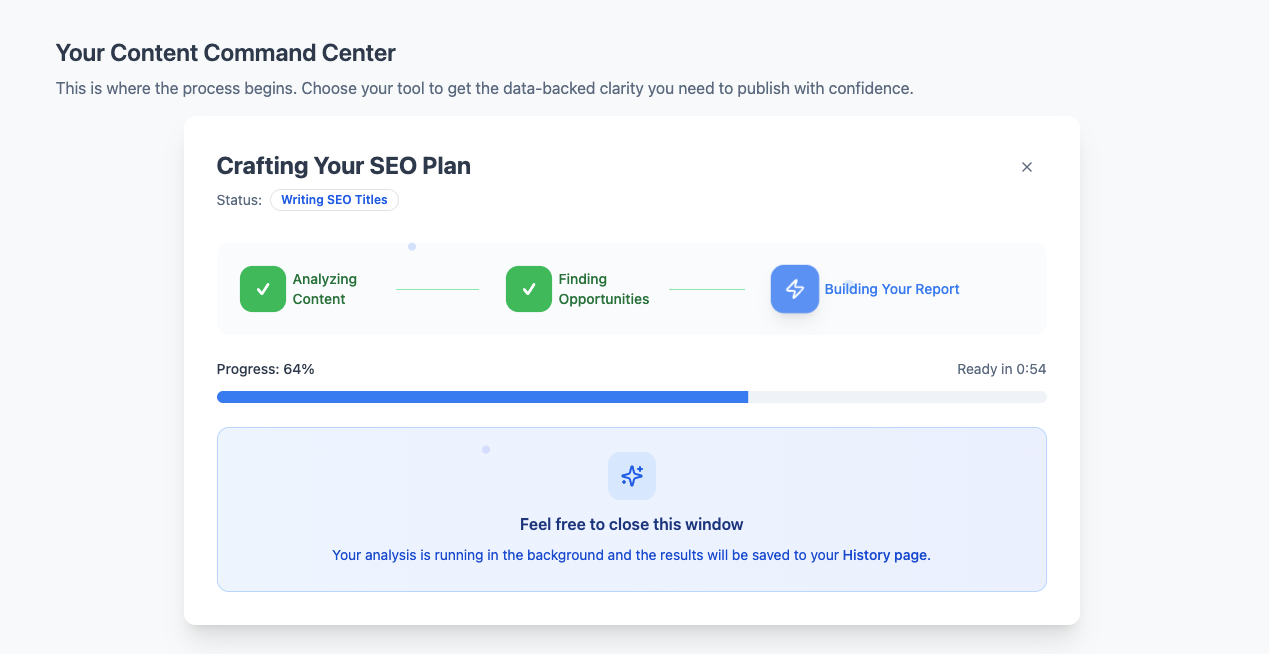1269x654 pixels.
Task: Click the unfilled gray part of progress bar
Action: pyautogui.click(x=897, y=397)
